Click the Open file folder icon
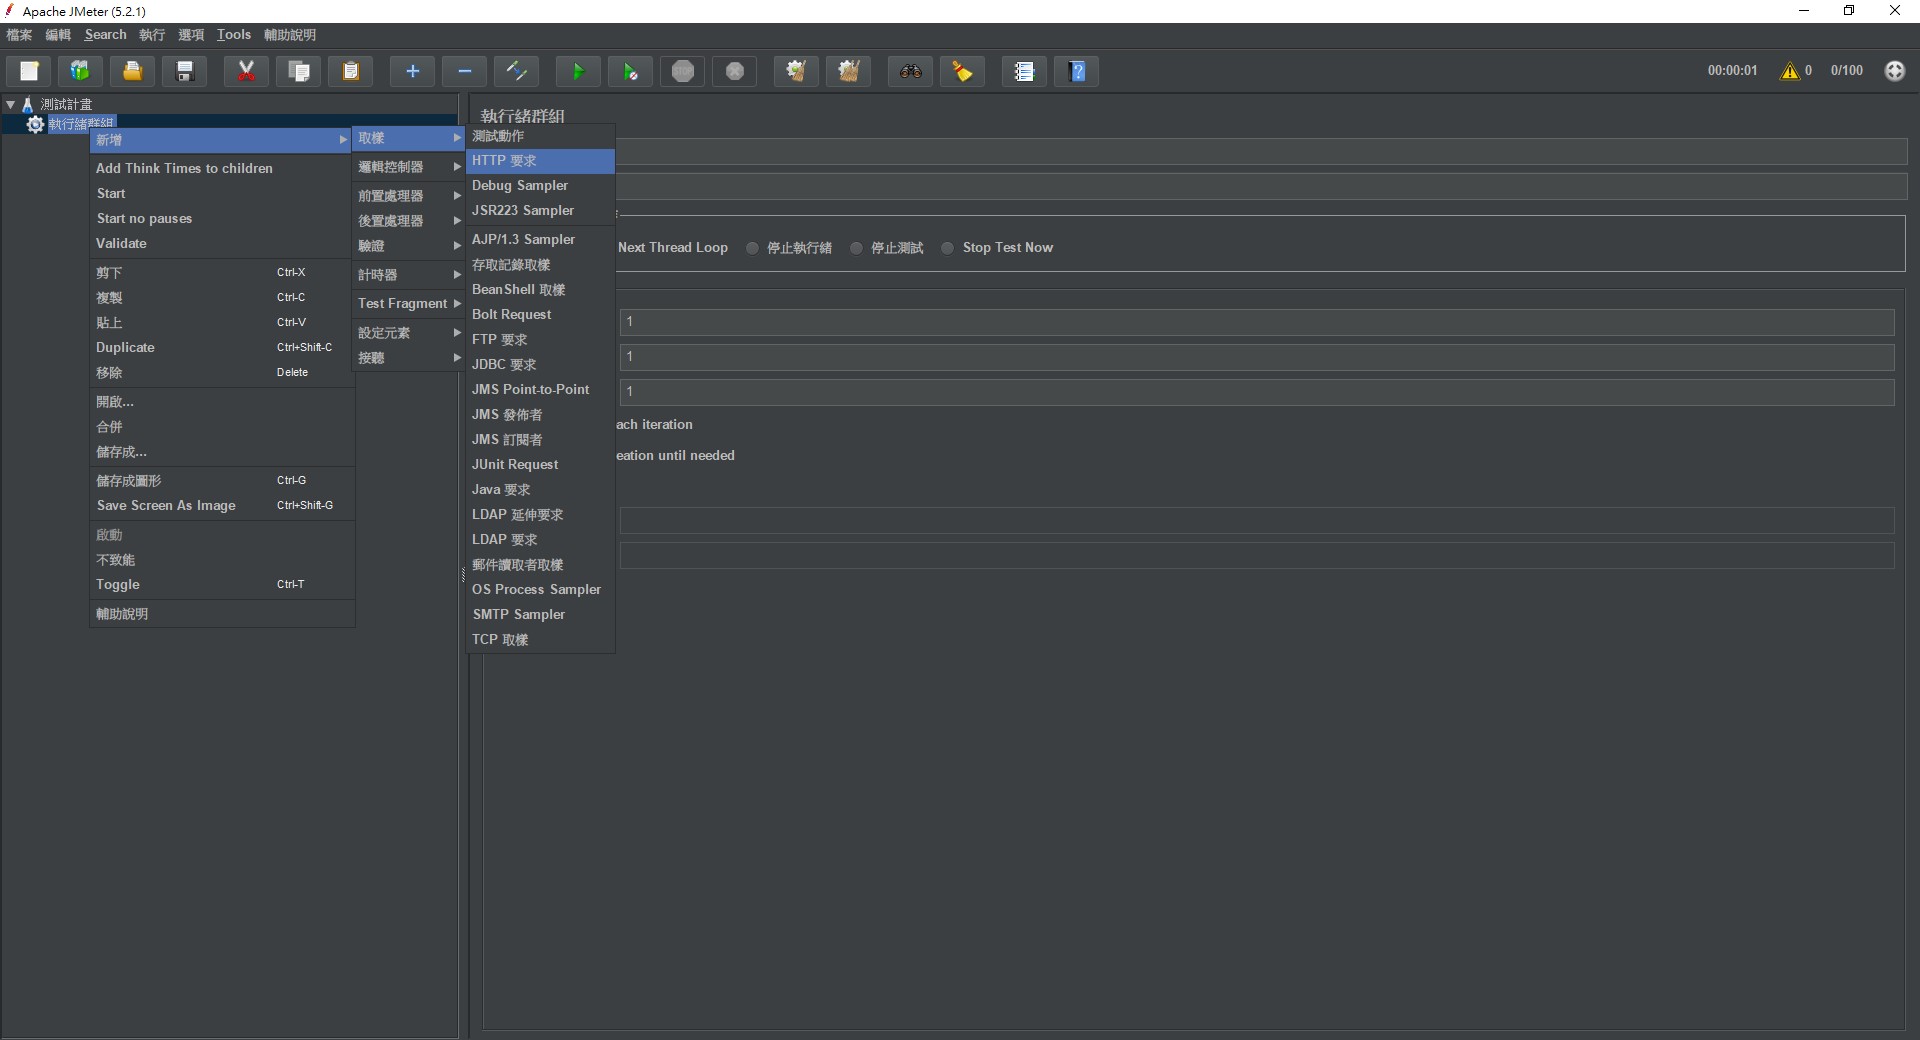 (x=132, y=71)
